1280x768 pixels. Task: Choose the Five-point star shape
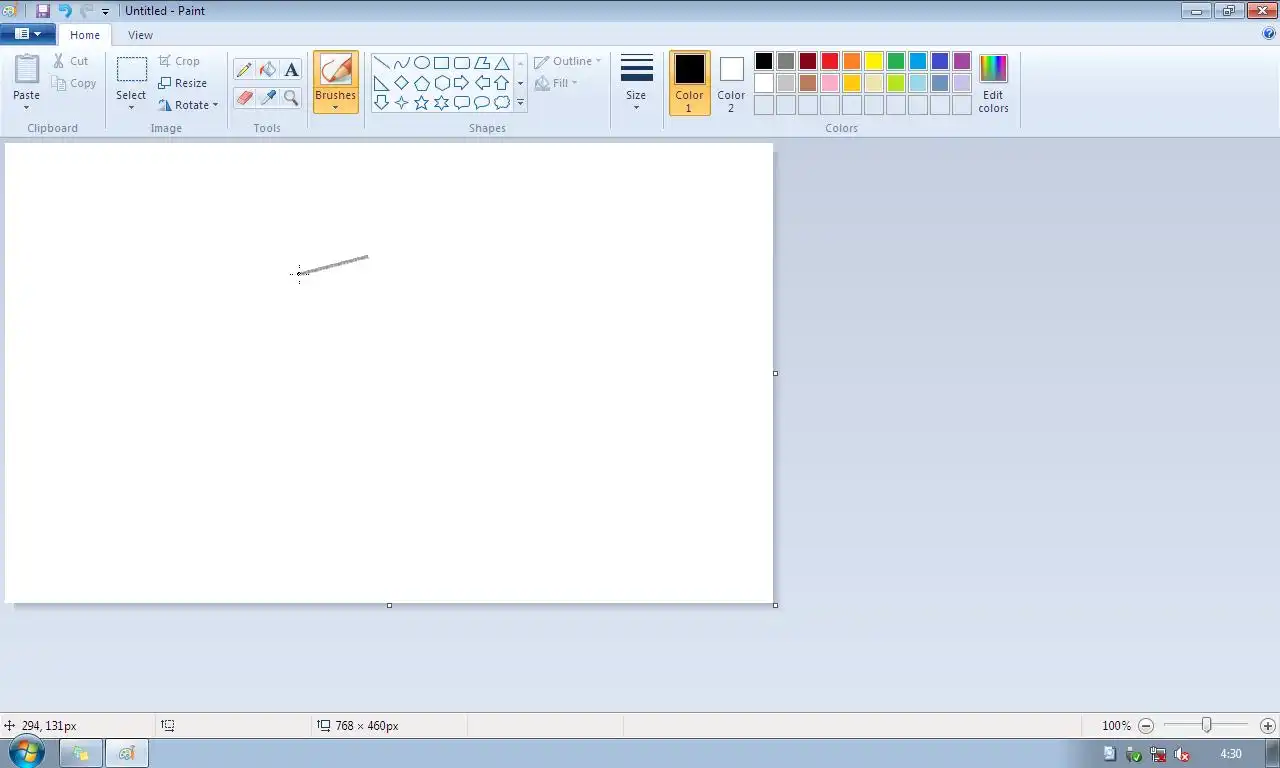coord(422,102)
